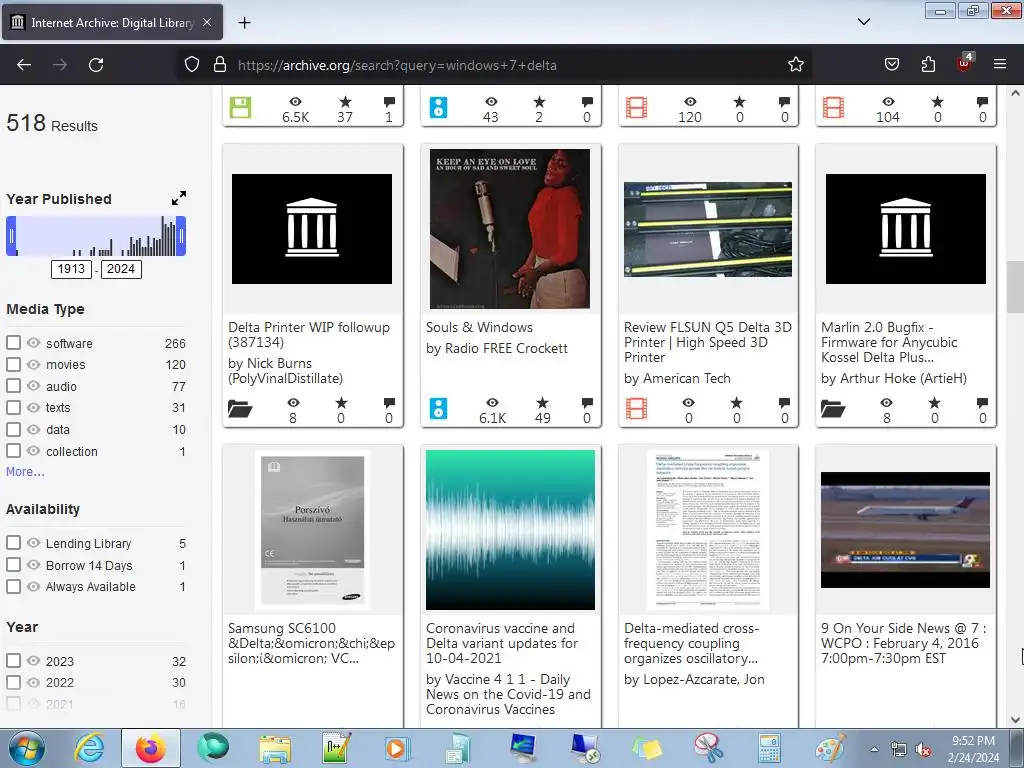Open Notepad++ from the taskbar
This screenshot has height=768, width=1024.
(x=336, y=748)
